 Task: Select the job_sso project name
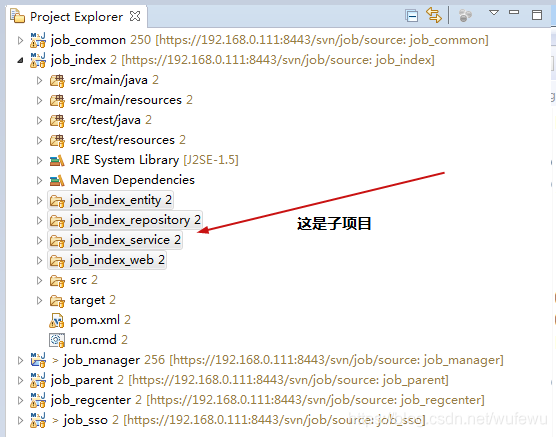point(85,420)
